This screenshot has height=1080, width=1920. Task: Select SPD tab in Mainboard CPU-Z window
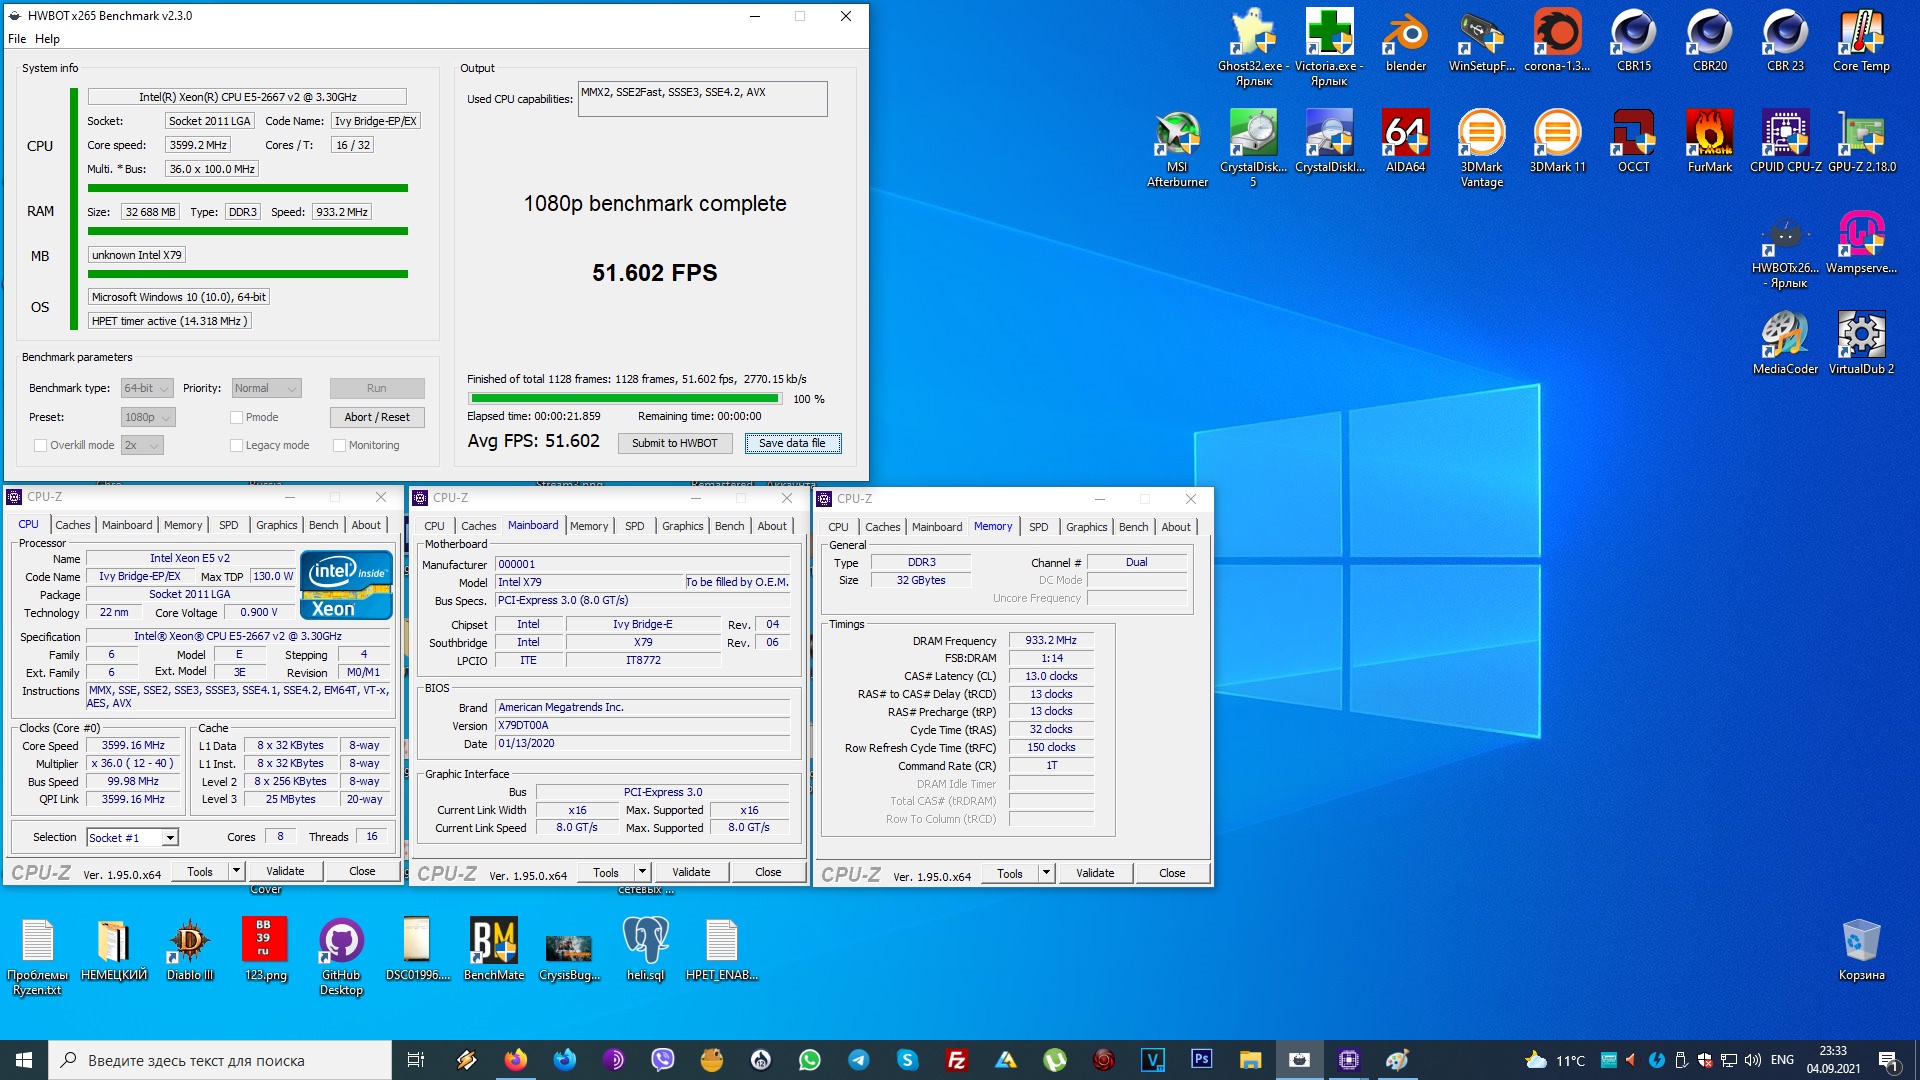[x=634, y=526]
